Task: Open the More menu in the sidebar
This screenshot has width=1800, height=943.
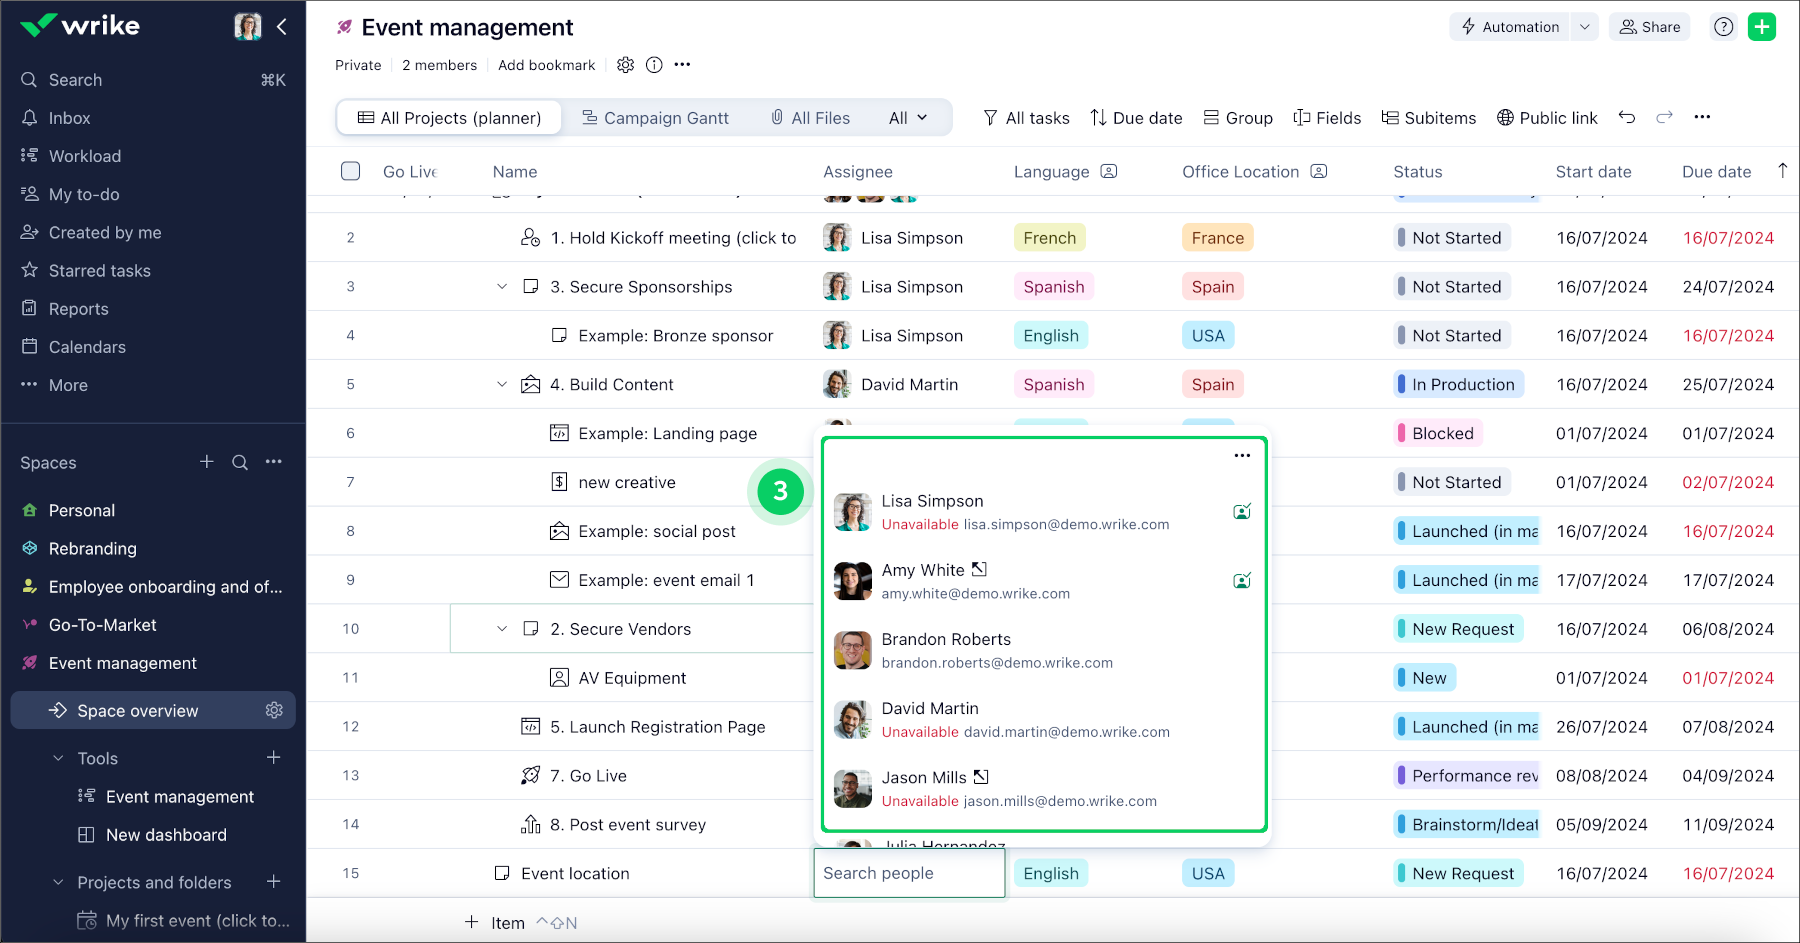Action: (x=66, y=384)
